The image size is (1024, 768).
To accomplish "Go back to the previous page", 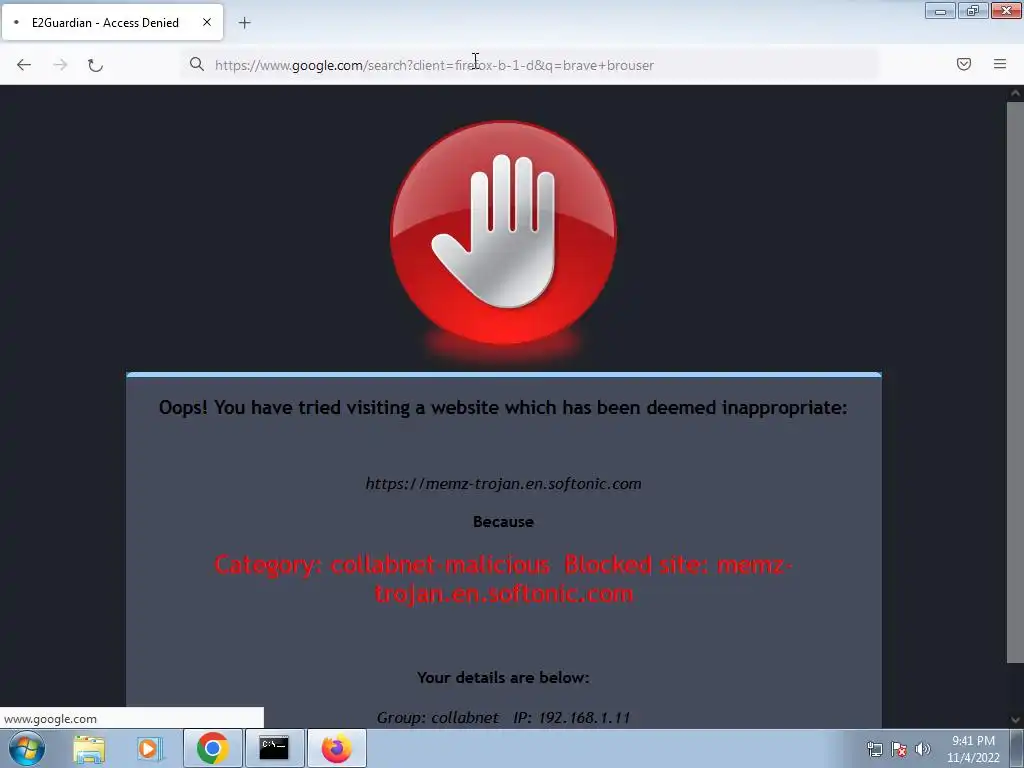I will [x=24, y=65].
